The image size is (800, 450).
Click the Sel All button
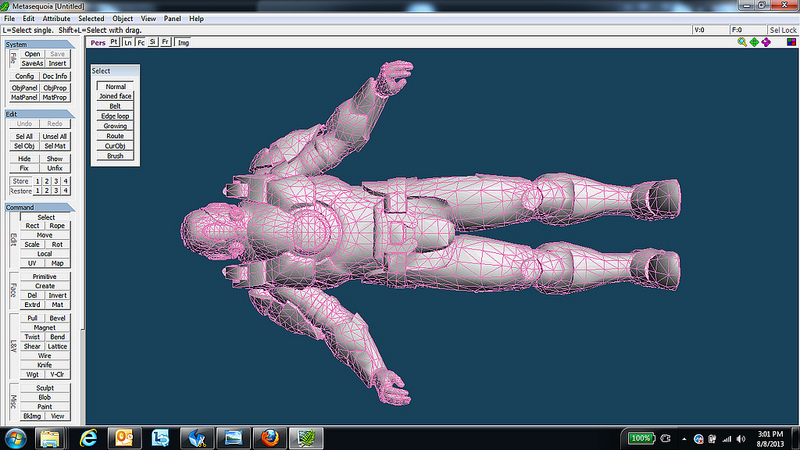[x=24, y=136]
